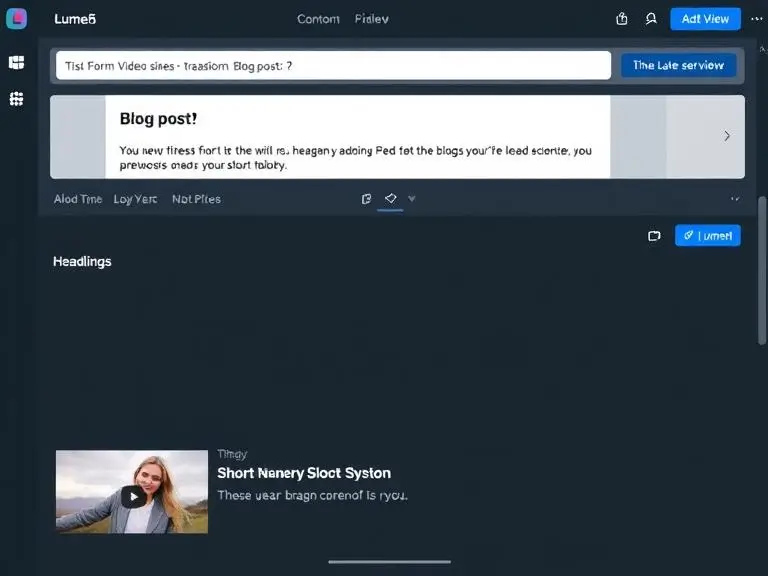This screenshot has width=768, height=576.
Task: Click the blog post body paragraph
Action: coord(356,157)
